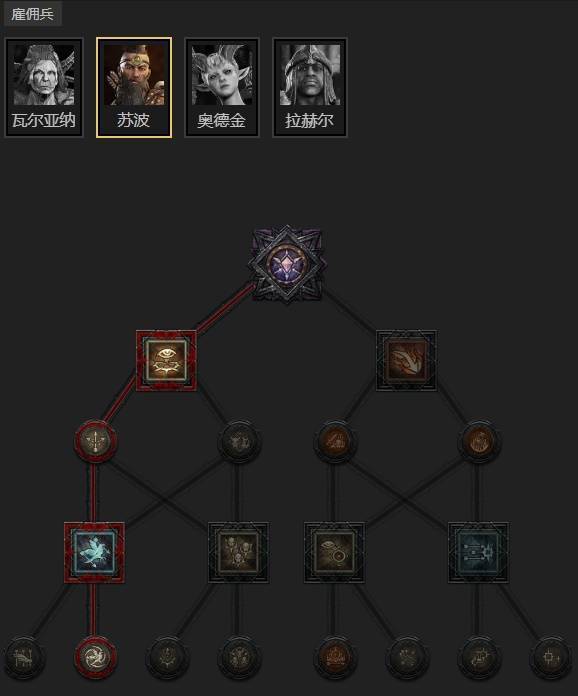Open the 雇佣兵 tab
The image size is (578, 696).
click(x=32, y=14)
